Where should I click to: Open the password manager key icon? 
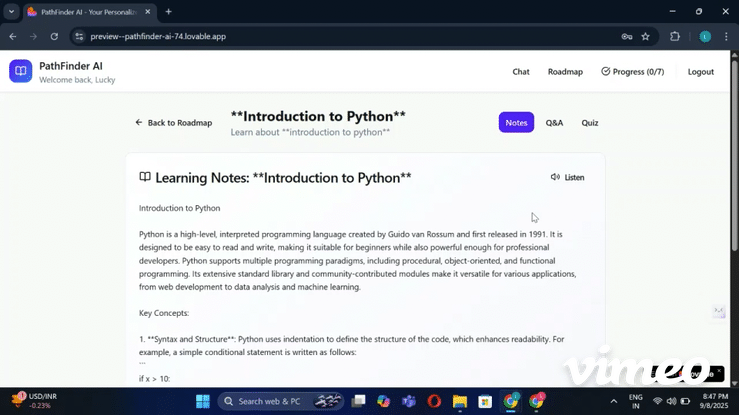point(626,36)
